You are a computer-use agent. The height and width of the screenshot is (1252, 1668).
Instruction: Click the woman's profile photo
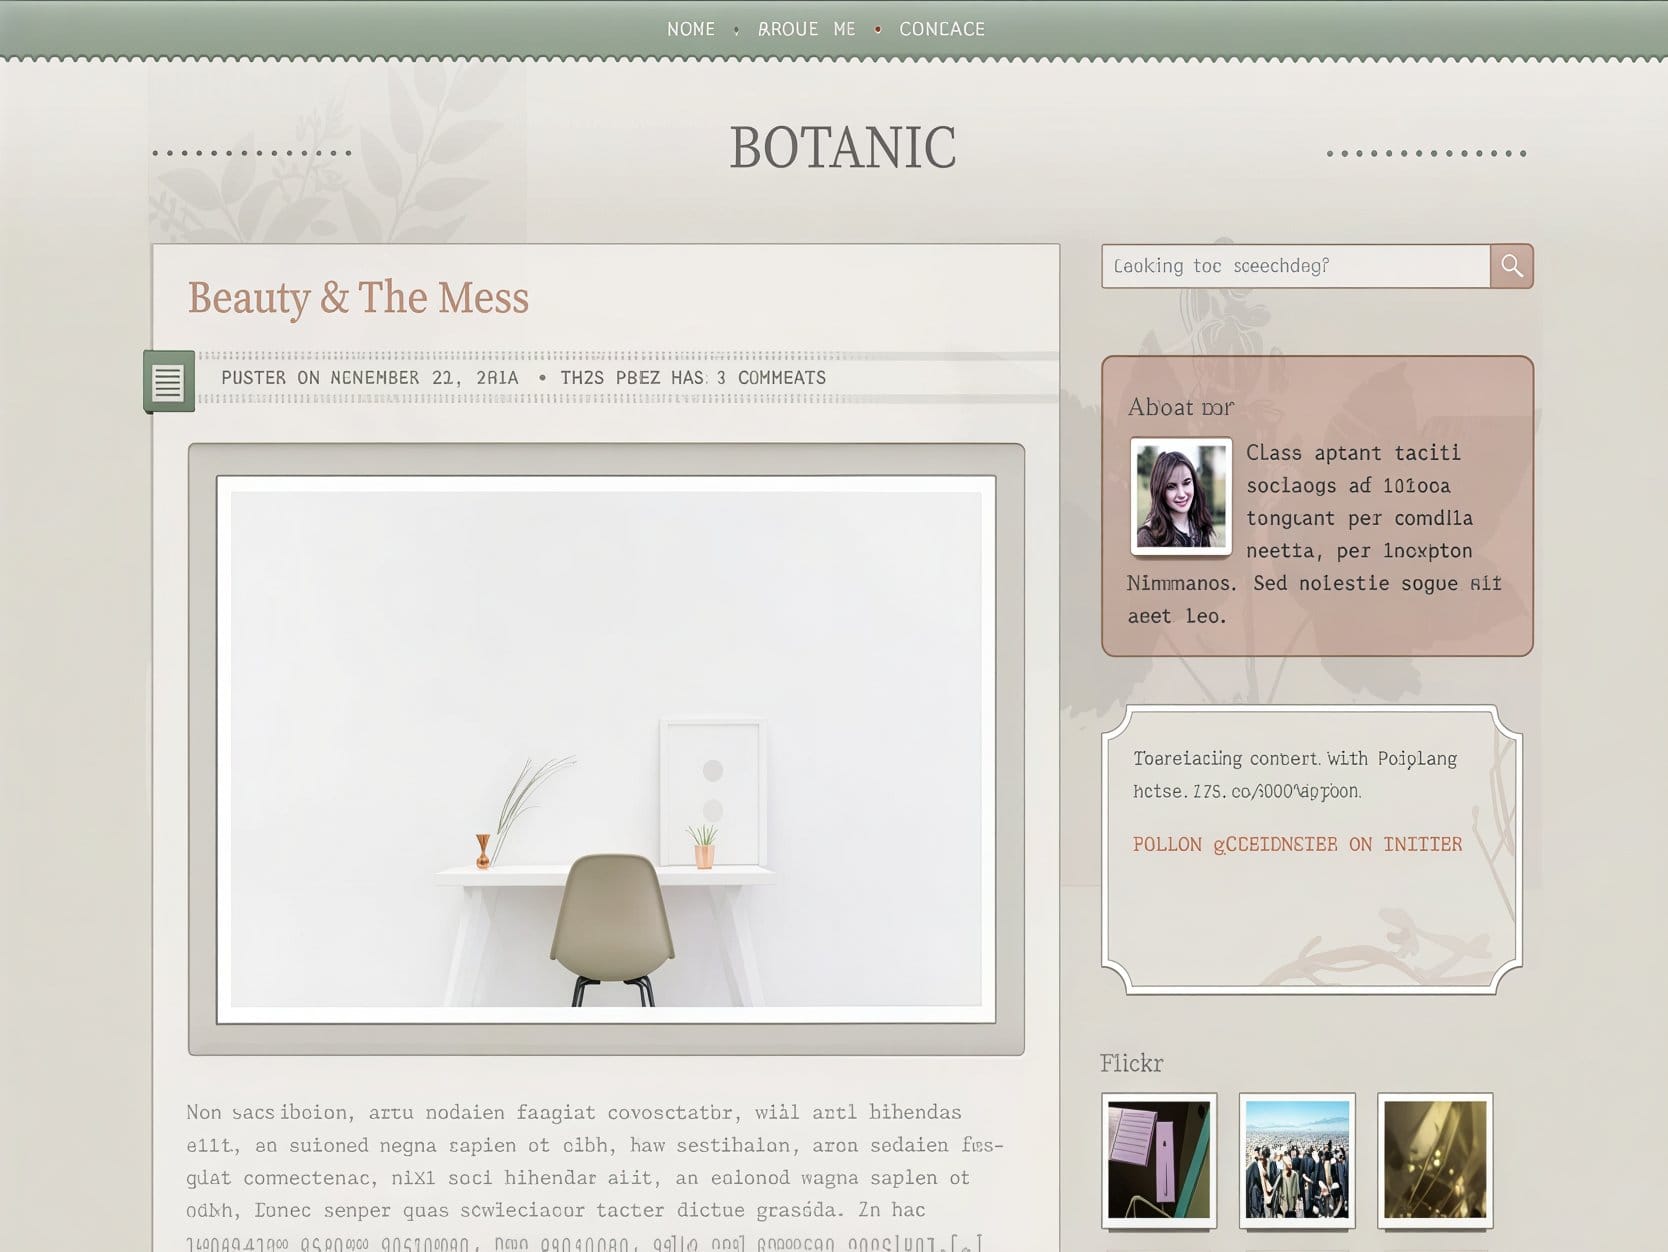tap(1181, 495)
